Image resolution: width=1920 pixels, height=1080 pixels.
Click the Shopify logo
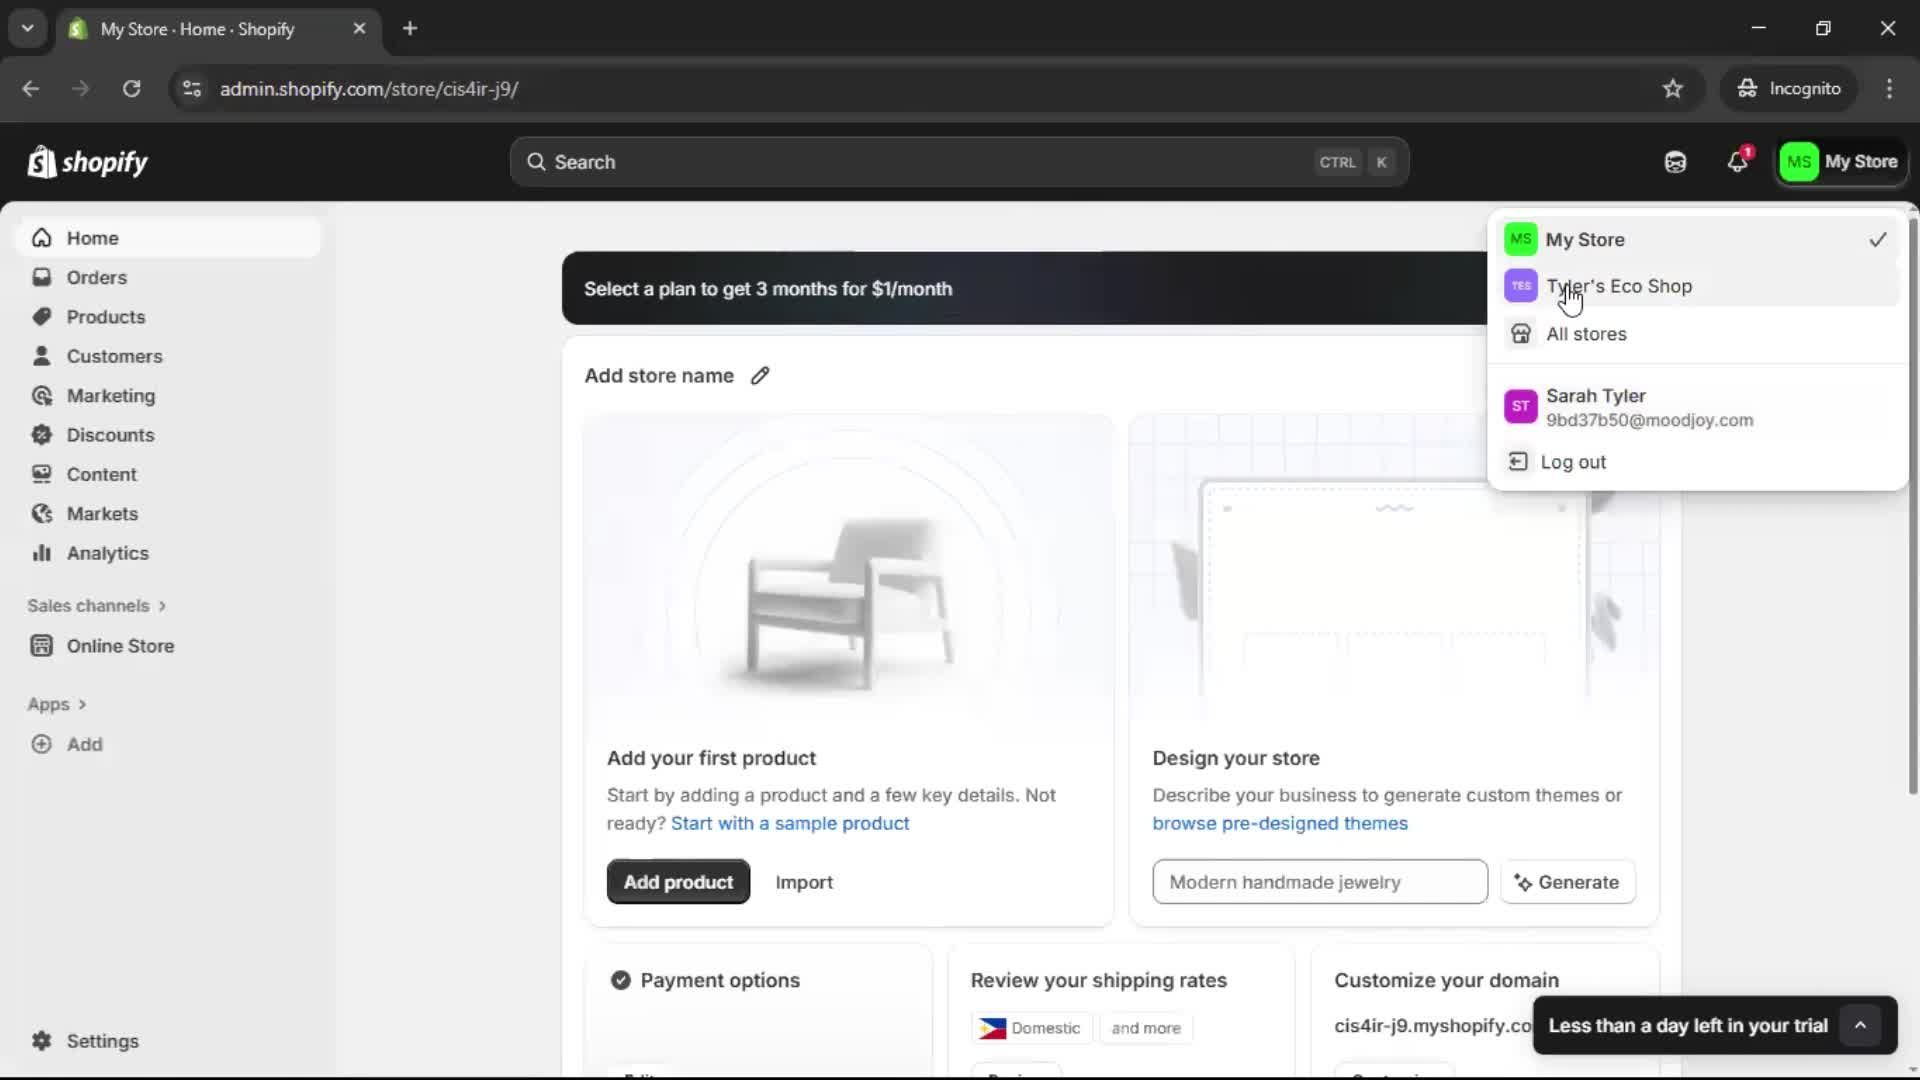tap(88, 161)
